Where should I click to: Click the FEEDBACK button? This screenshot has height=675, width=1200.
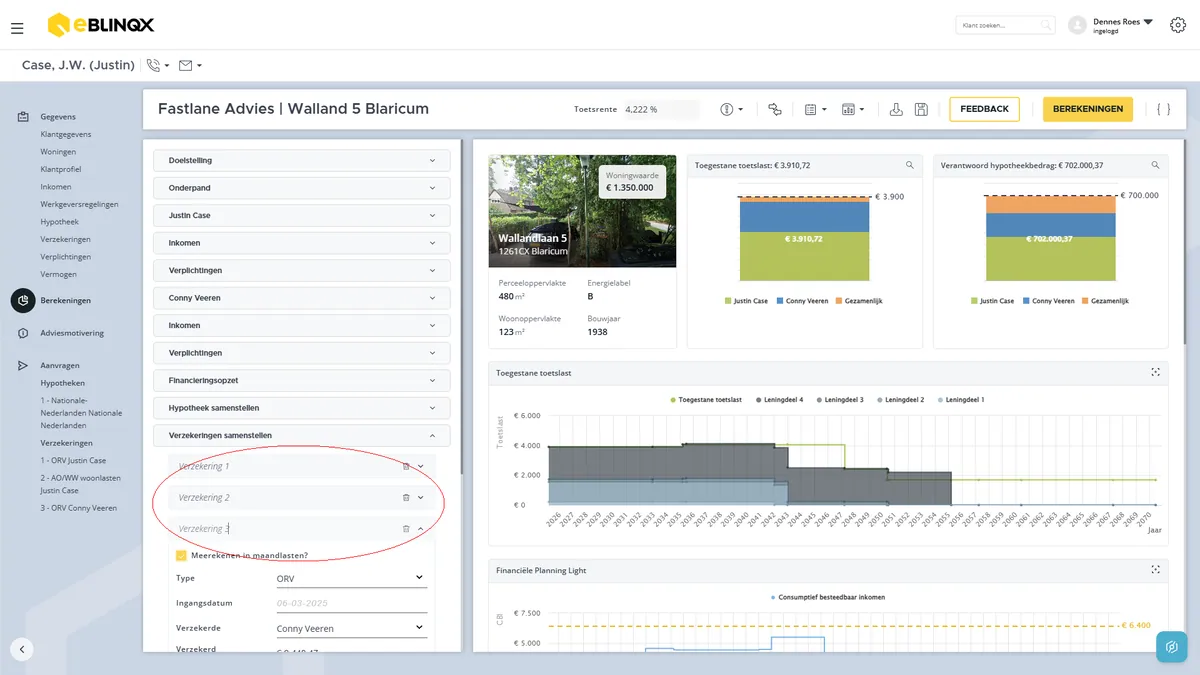point(984,109)
